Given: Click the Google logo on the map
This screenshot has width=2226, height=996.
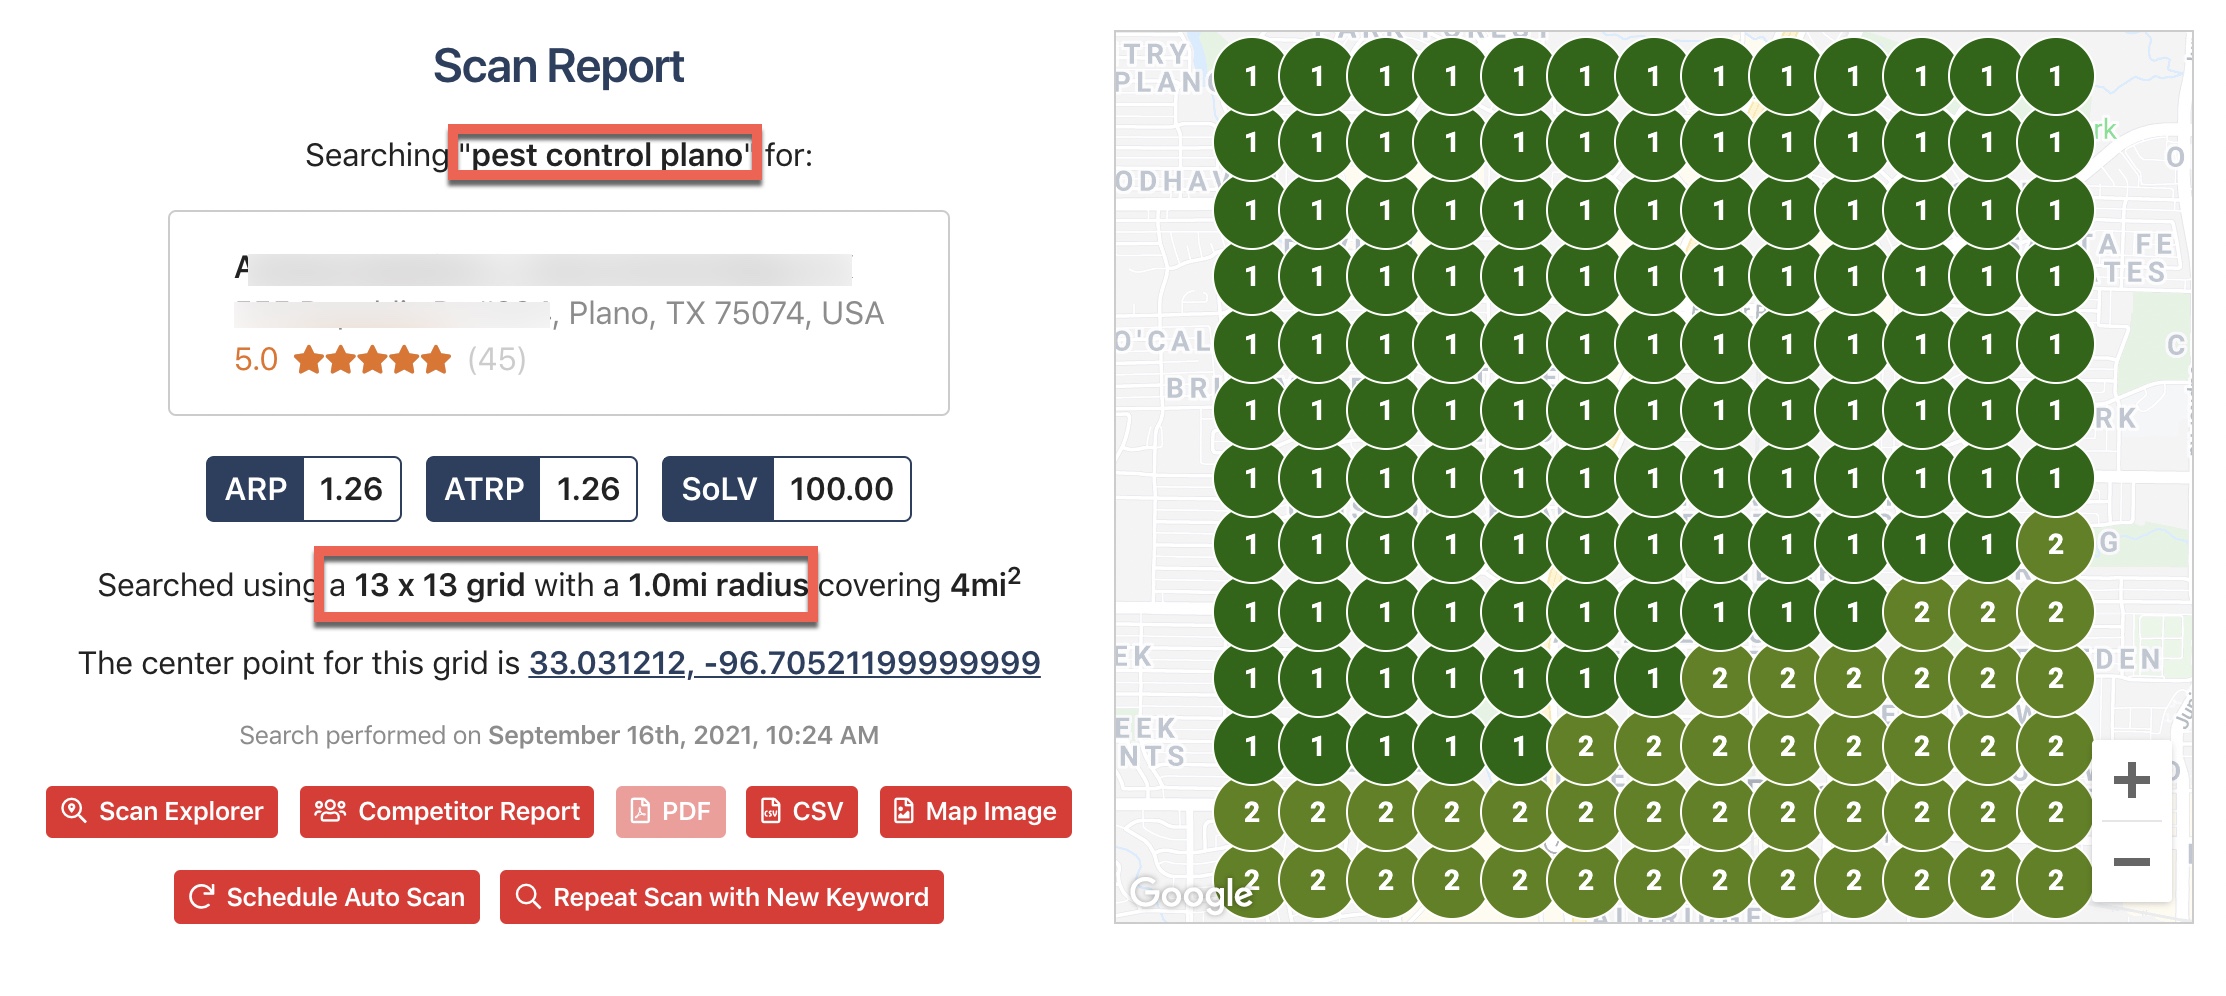Looking at the screenshot, I should [1190, 893].
